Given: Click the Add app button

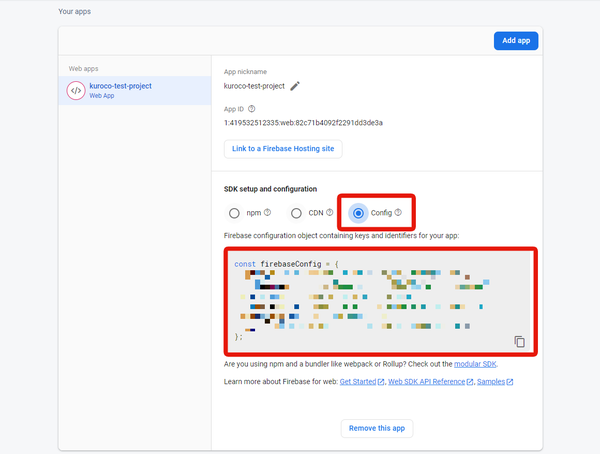Looking at the screenshot, I should point(516,41).
